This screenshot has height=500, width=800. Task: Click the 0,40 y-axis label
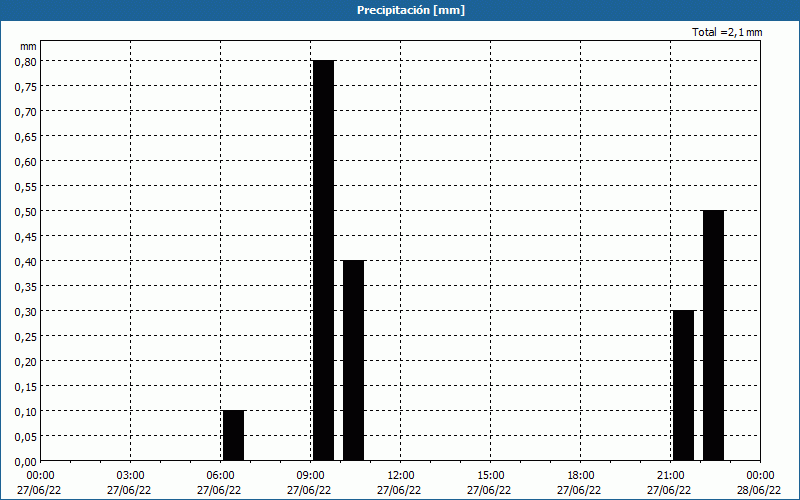[x=26, y=261]
